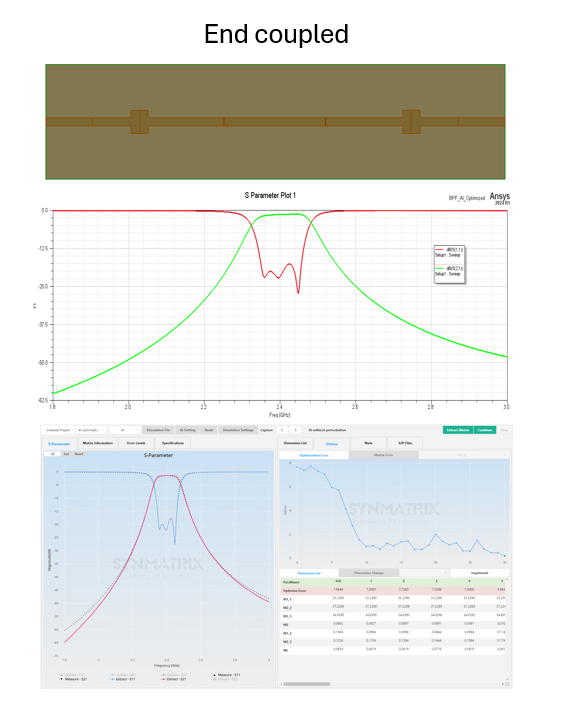Click the End coupled filter layout image
The height and width of the screenshot is (718, 563).
275,122
